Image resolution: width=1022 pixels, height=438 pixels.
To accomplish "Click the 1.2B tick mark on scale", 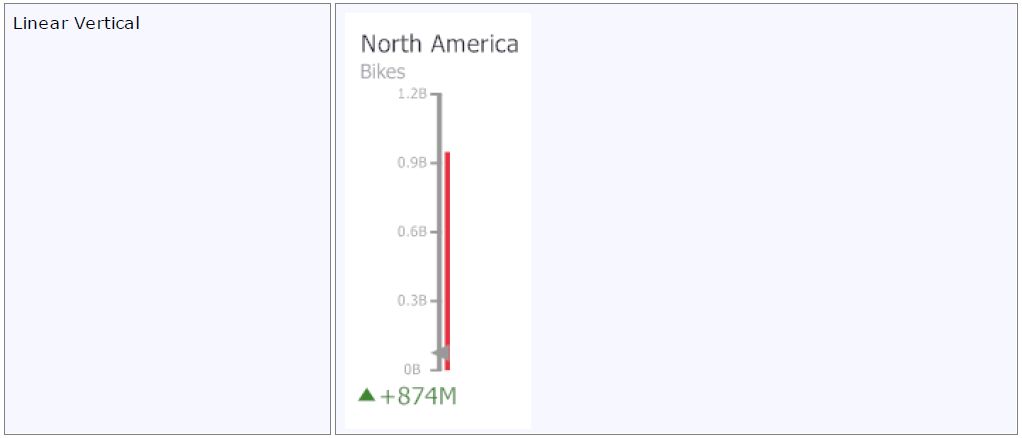I will [433, 94].
